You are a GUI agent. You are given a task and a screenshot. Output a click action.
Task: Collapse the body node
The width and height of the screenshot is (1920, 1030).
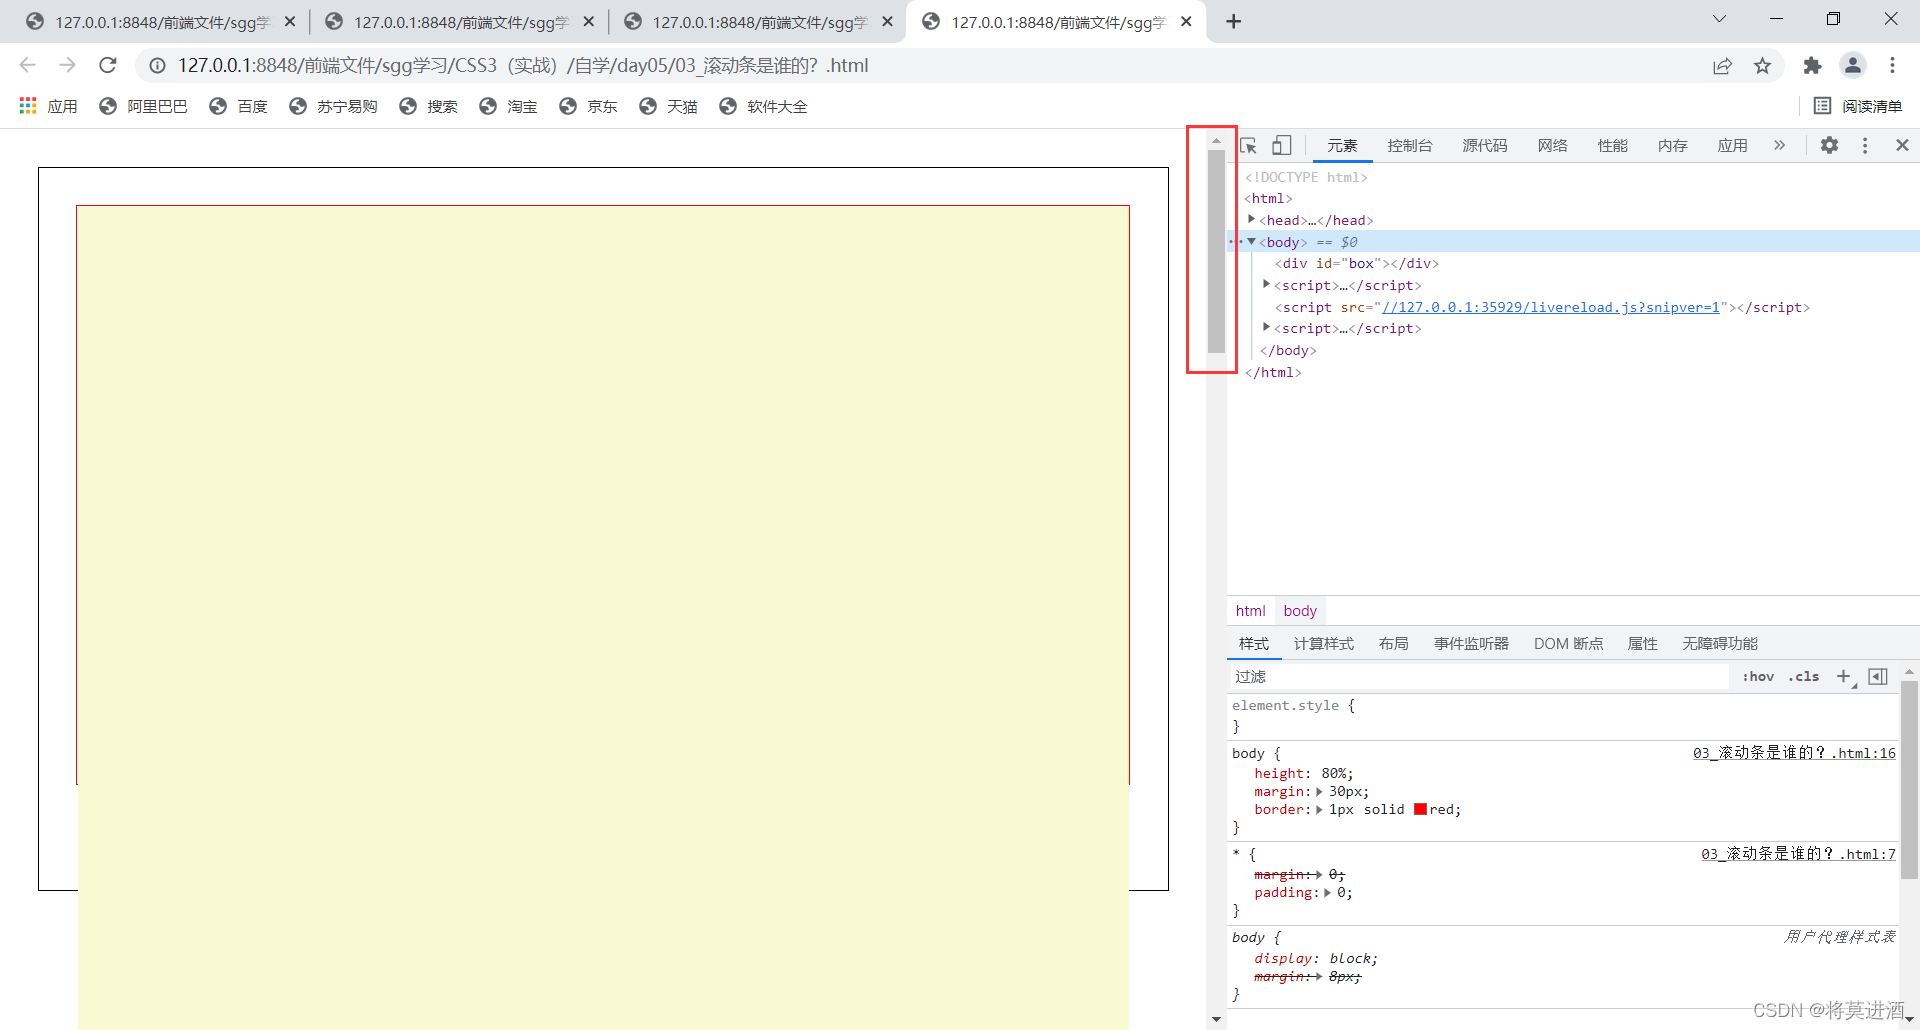point(1251,241)
